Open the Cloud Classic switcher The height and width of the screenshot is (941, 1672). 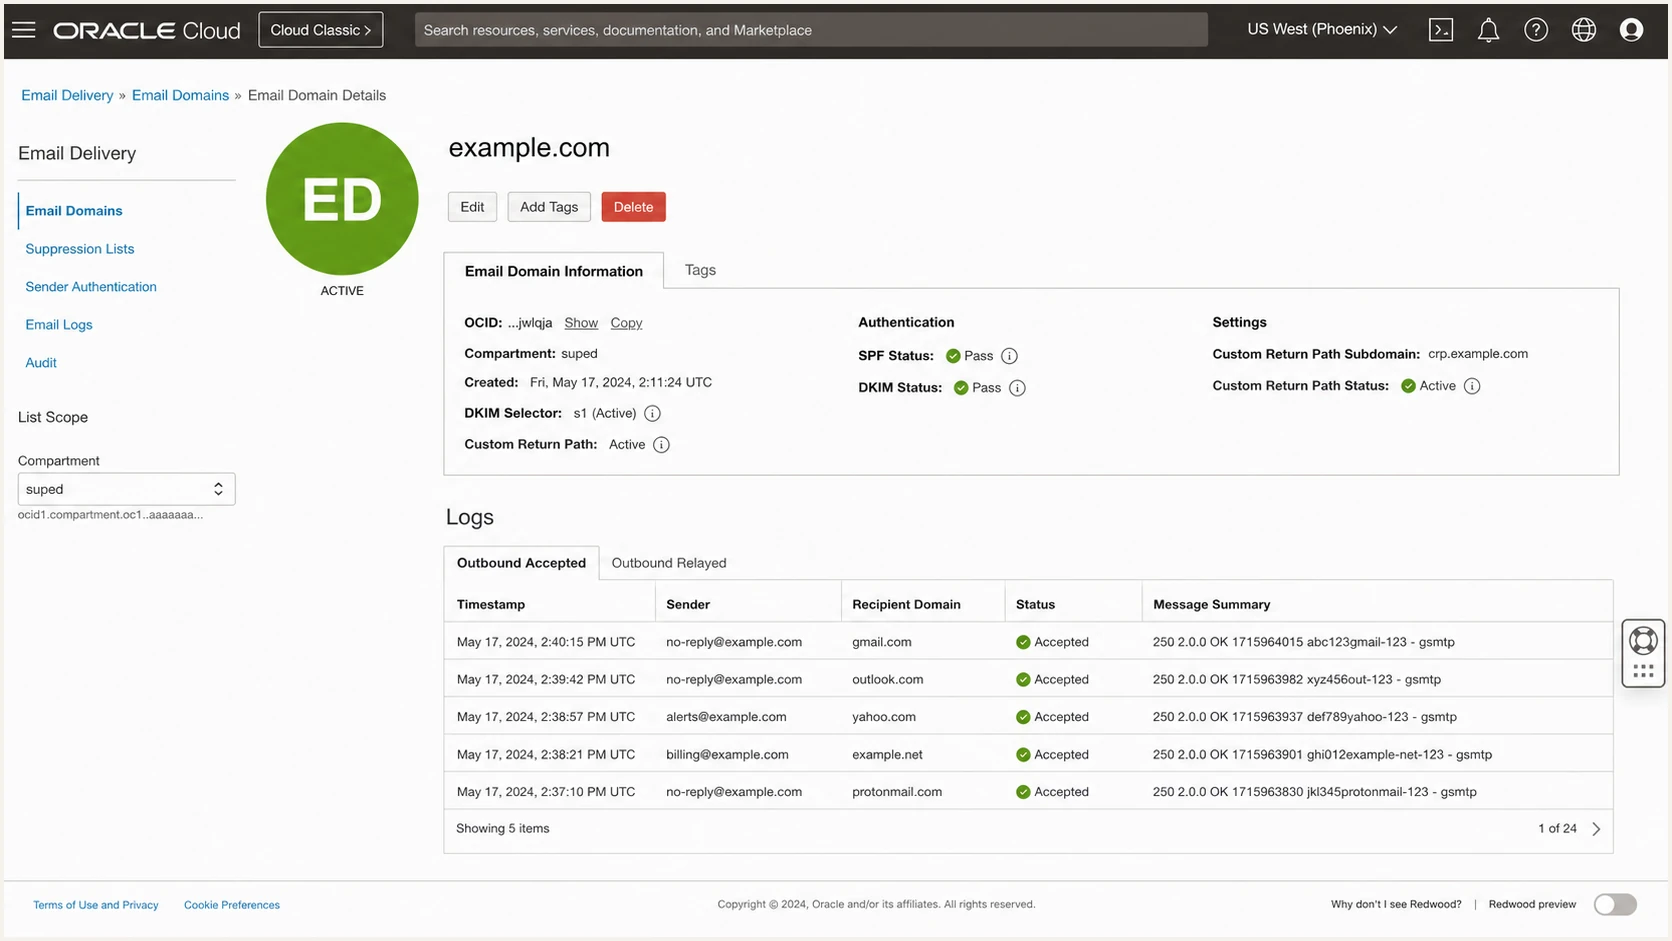click(321, 30)
